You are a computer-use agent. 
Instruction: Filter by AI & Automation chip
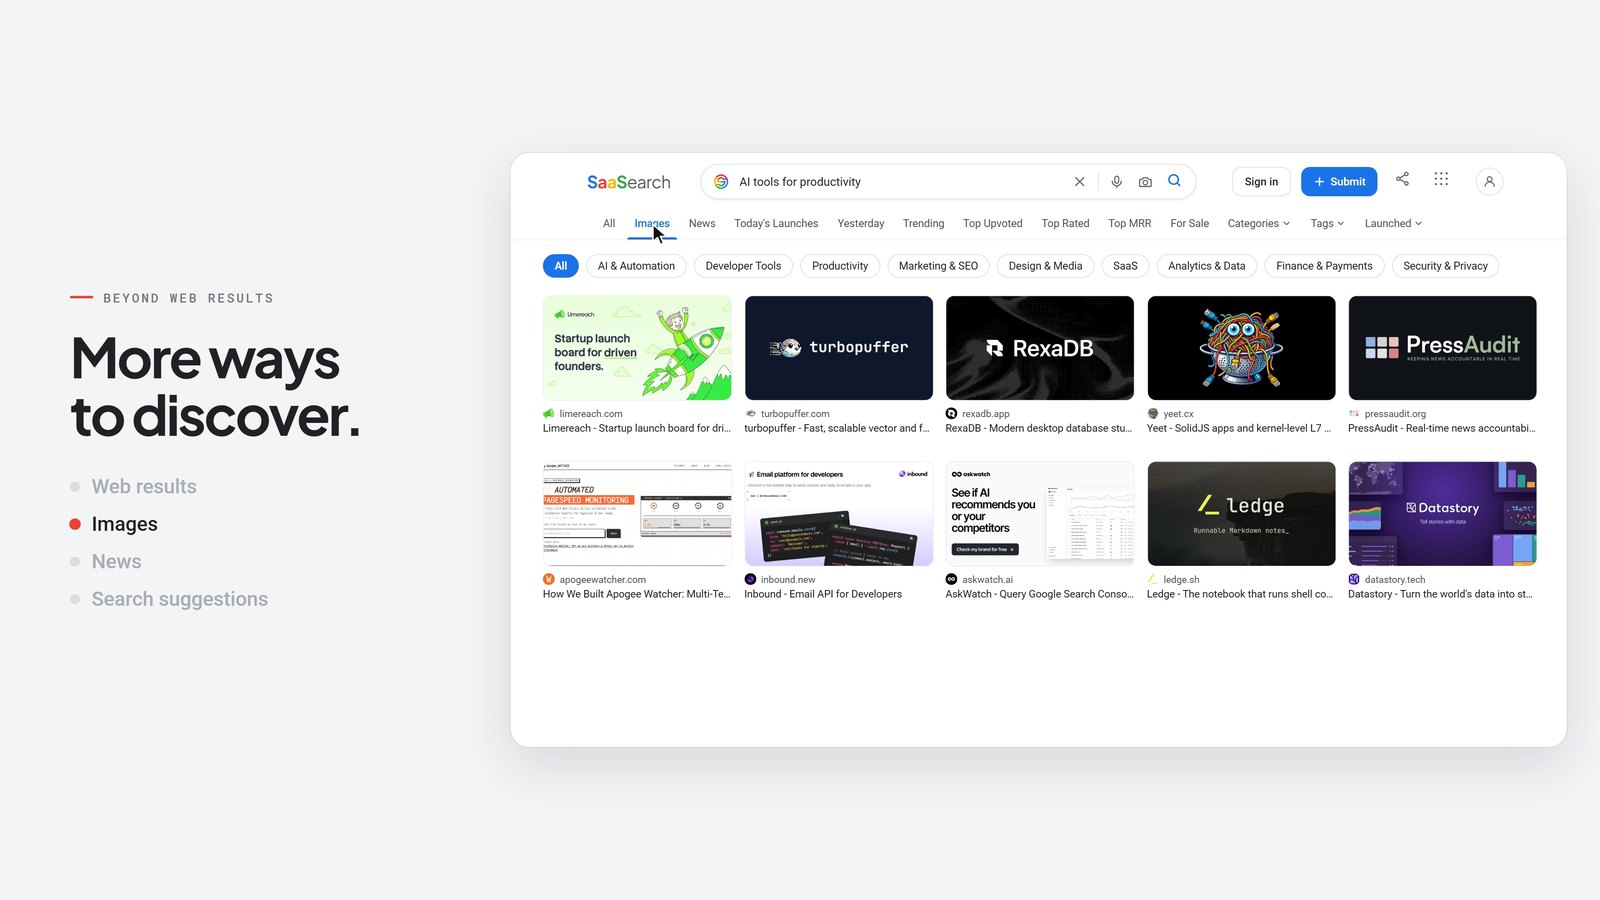tap(636, 266)
